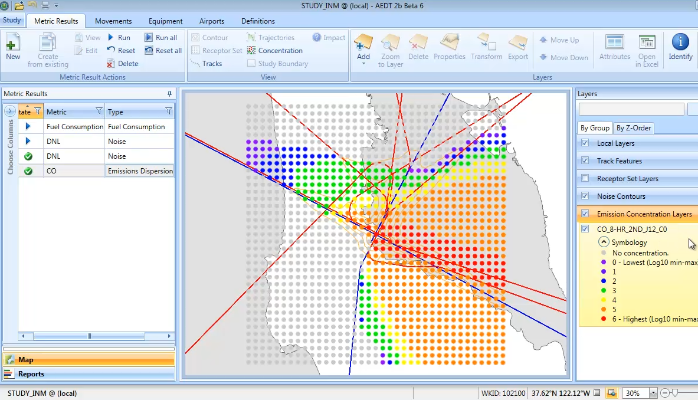Click the New metric result icon
The height and width of the screenshot is (400, 698).
pyautogui.click(x=13, y=46)
